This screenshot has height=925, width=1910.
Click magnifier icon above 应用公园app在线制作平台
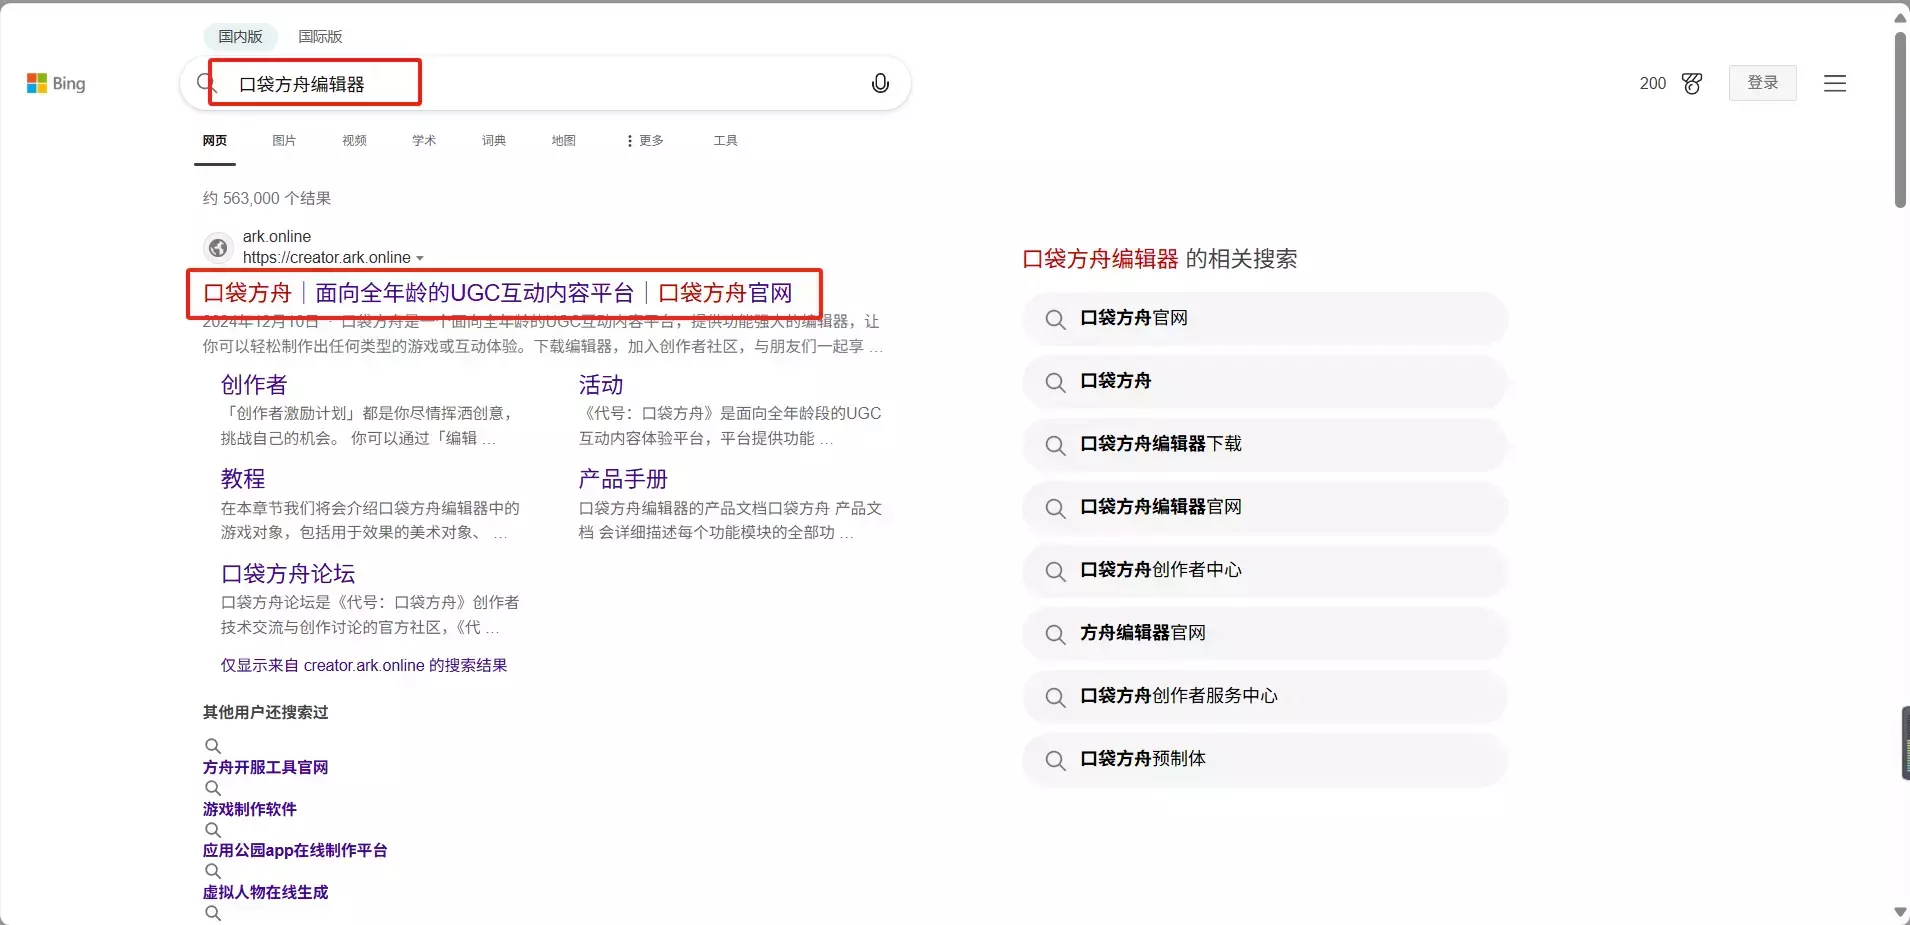point(212,830)
